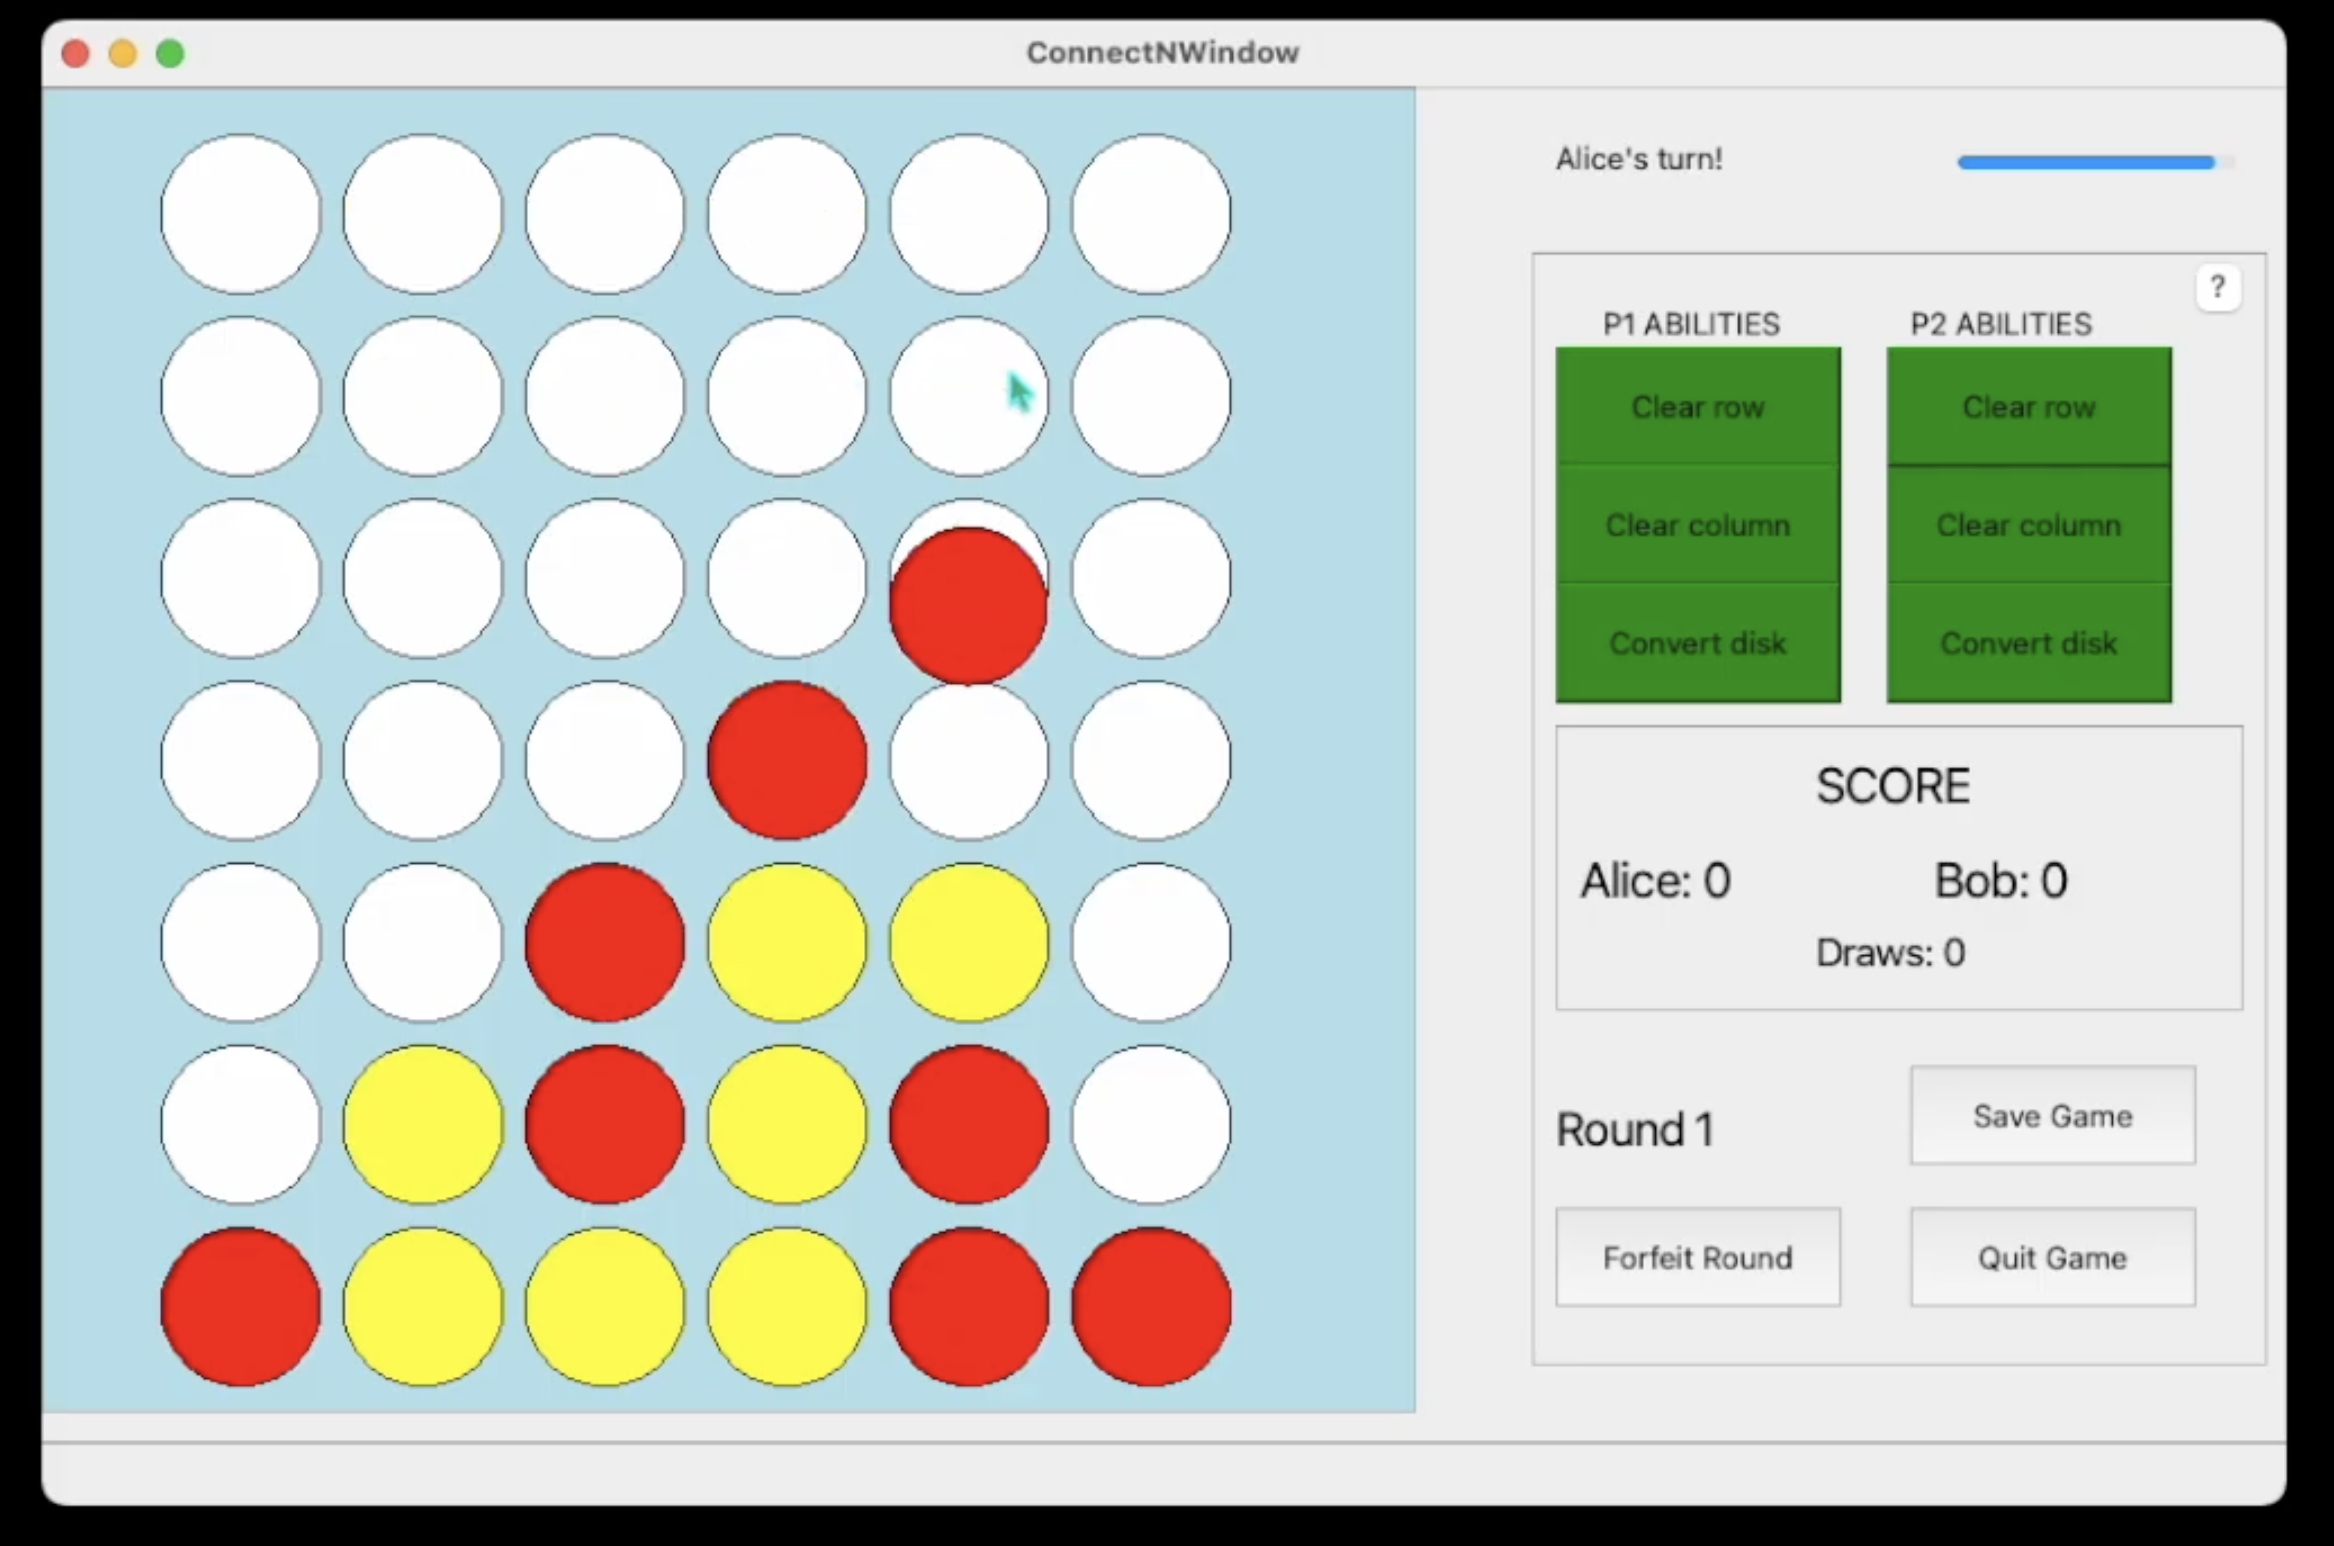Open the help tooltip via question mark
This screenshot has width=2334, height=1546.
2218,287
